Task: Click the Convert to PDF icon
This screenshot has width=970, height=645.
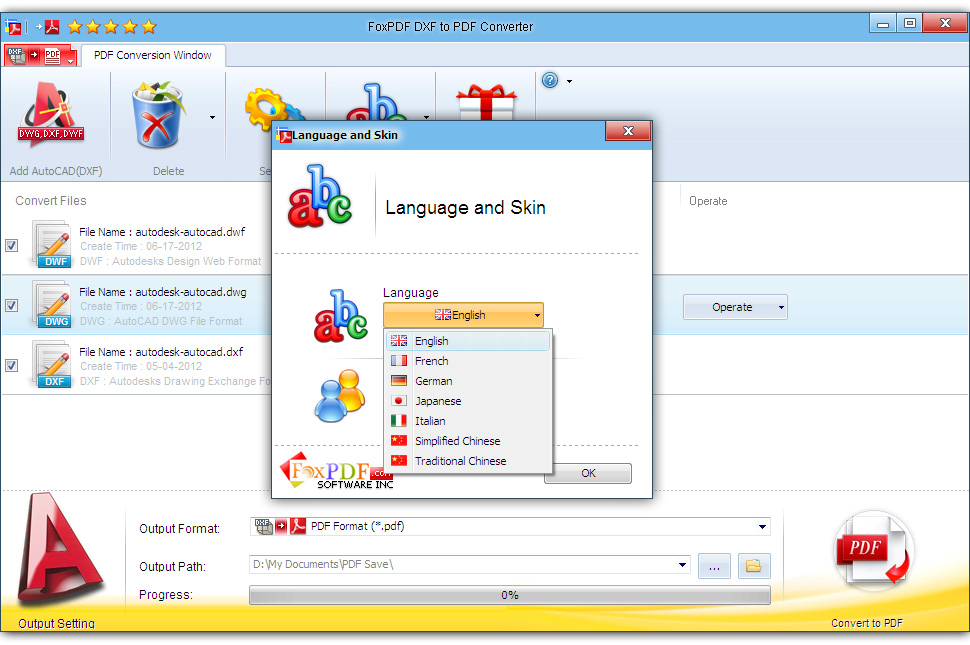Action: point(873,549)
